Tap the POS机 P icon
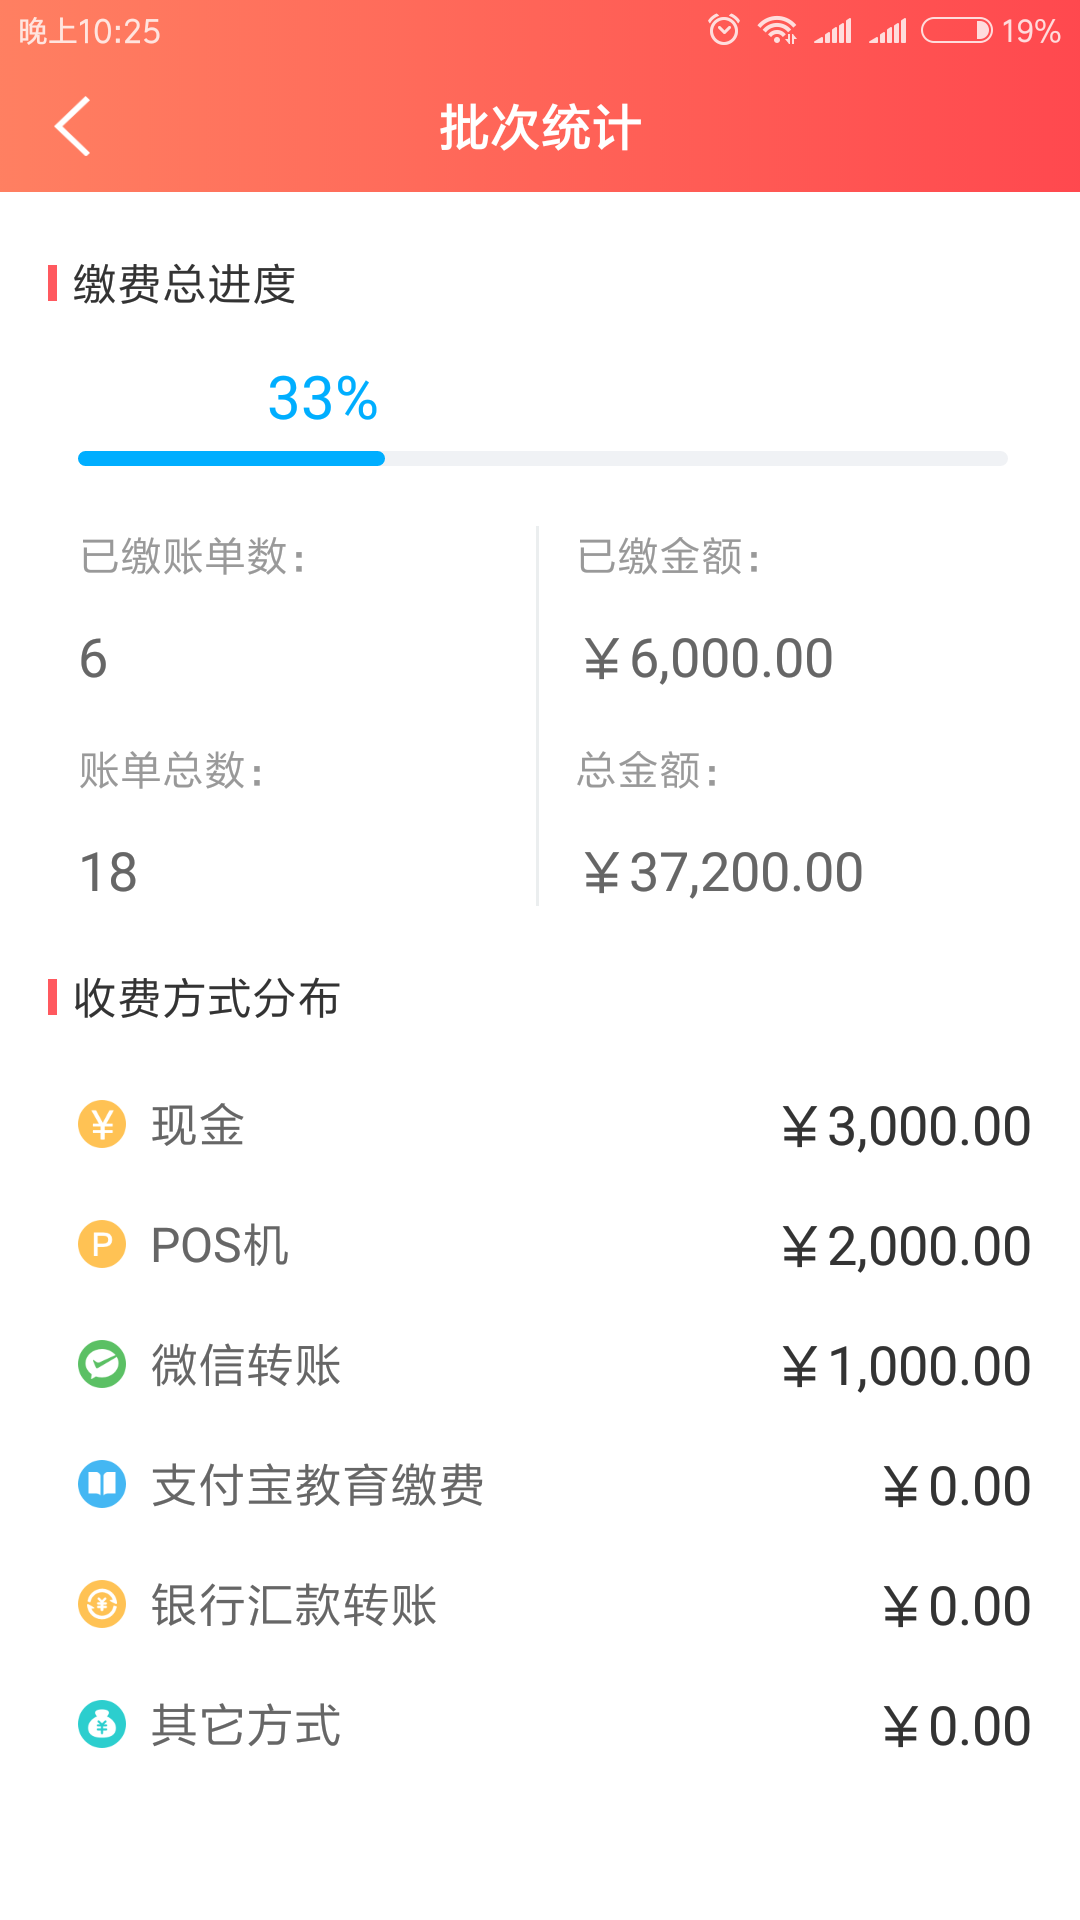 (x=102, y=1245)
